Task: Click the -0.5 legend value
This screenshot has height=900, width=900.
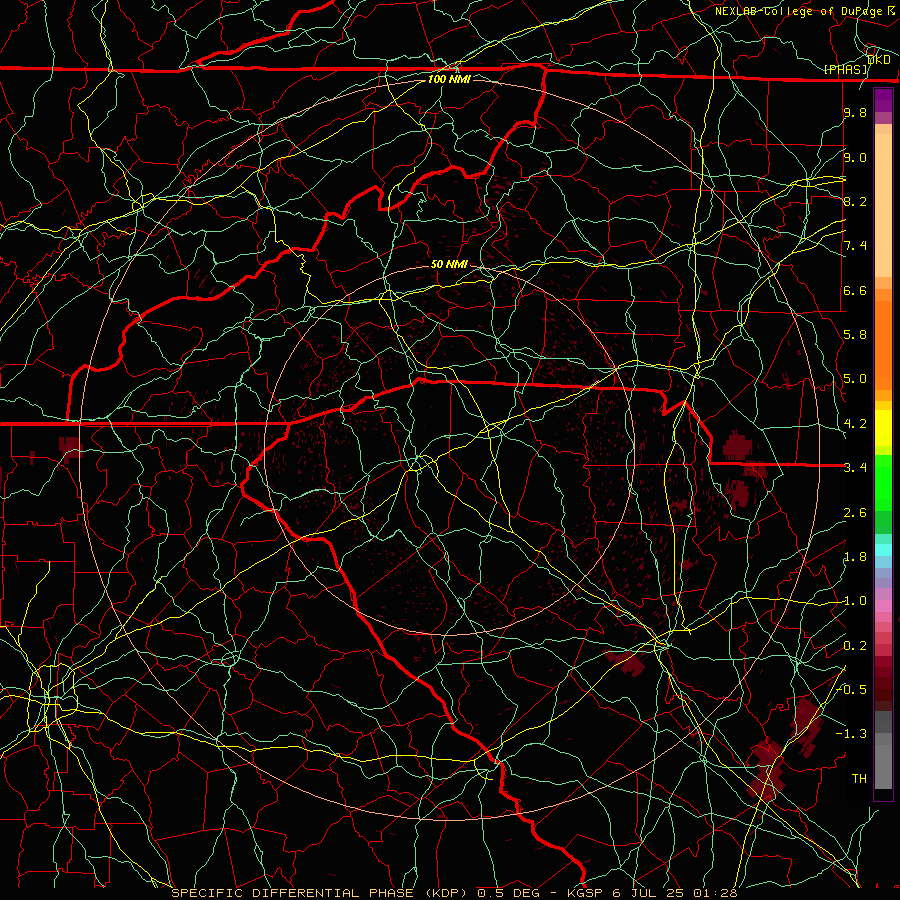Action: tap(852, 689)
